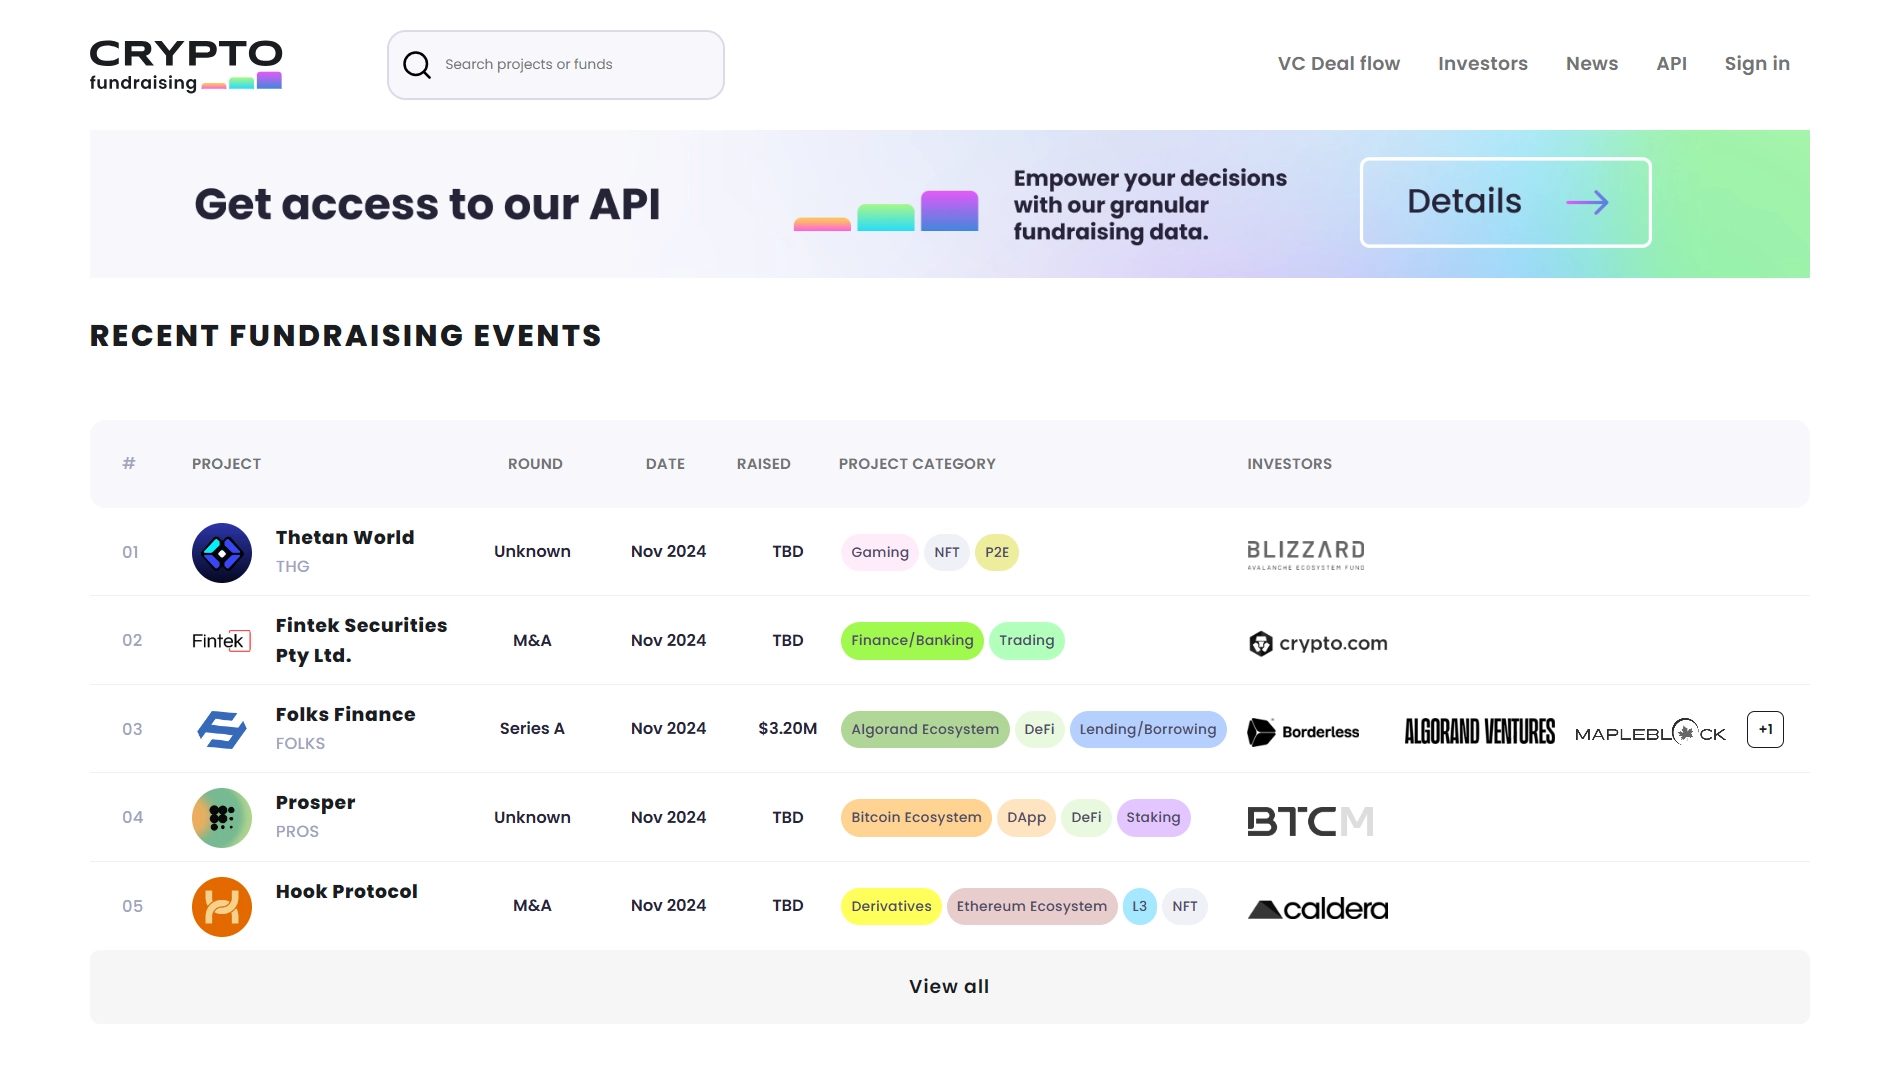Screen dimensions: 1893x1080
Task: Open the Prosper project logo
Action: 222,818
